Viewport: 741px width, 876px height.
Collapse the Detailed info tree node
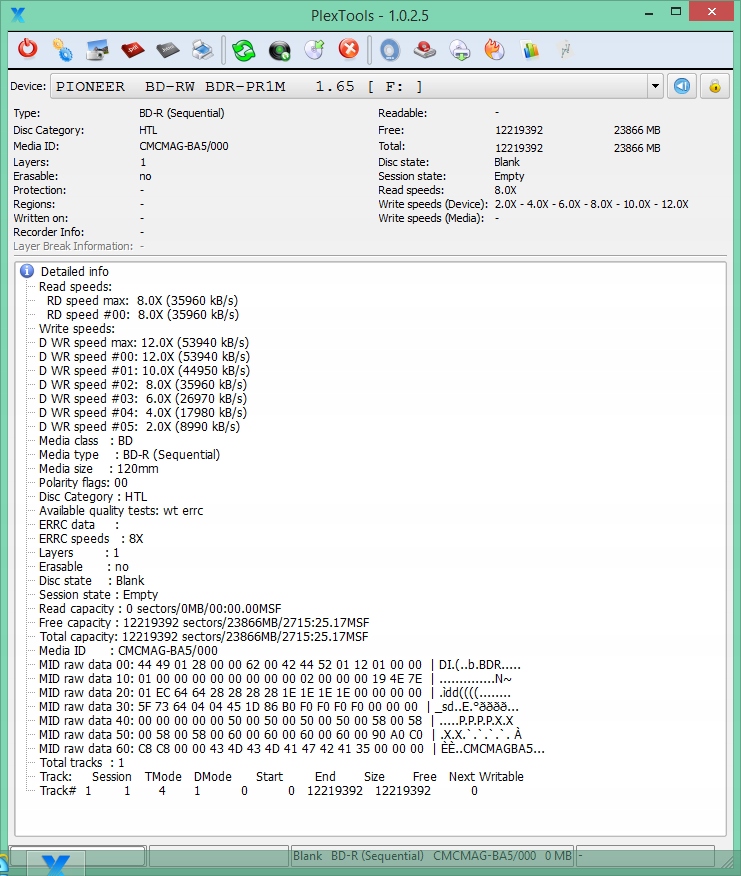coord(28,271)
